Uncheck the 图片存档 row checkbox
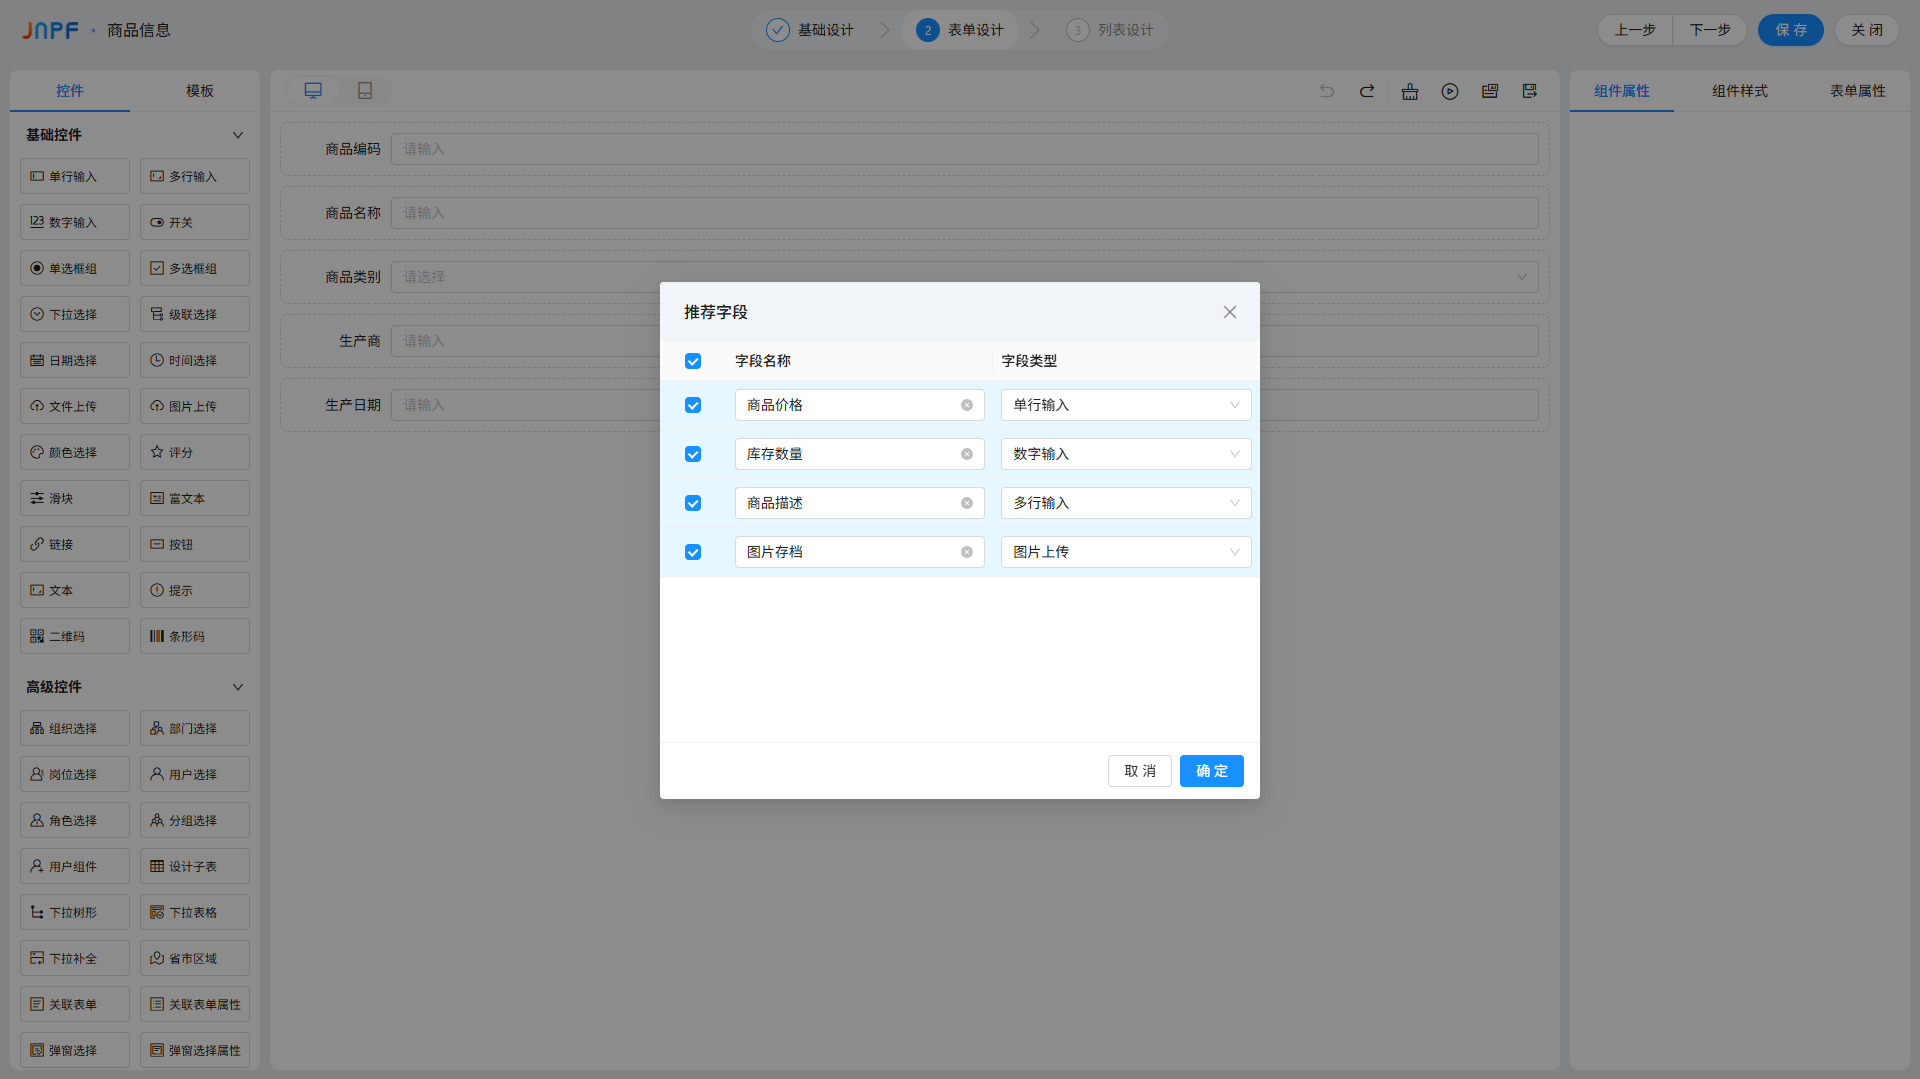 693,552
